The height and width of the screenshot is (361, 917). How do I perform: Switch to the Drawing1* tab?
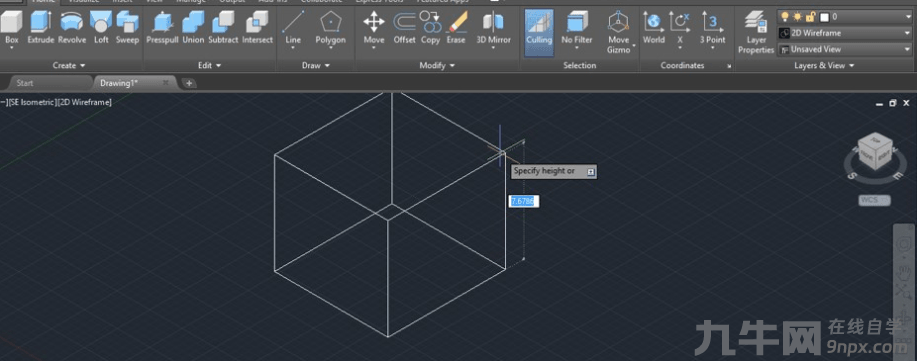(x=119, y=83)
